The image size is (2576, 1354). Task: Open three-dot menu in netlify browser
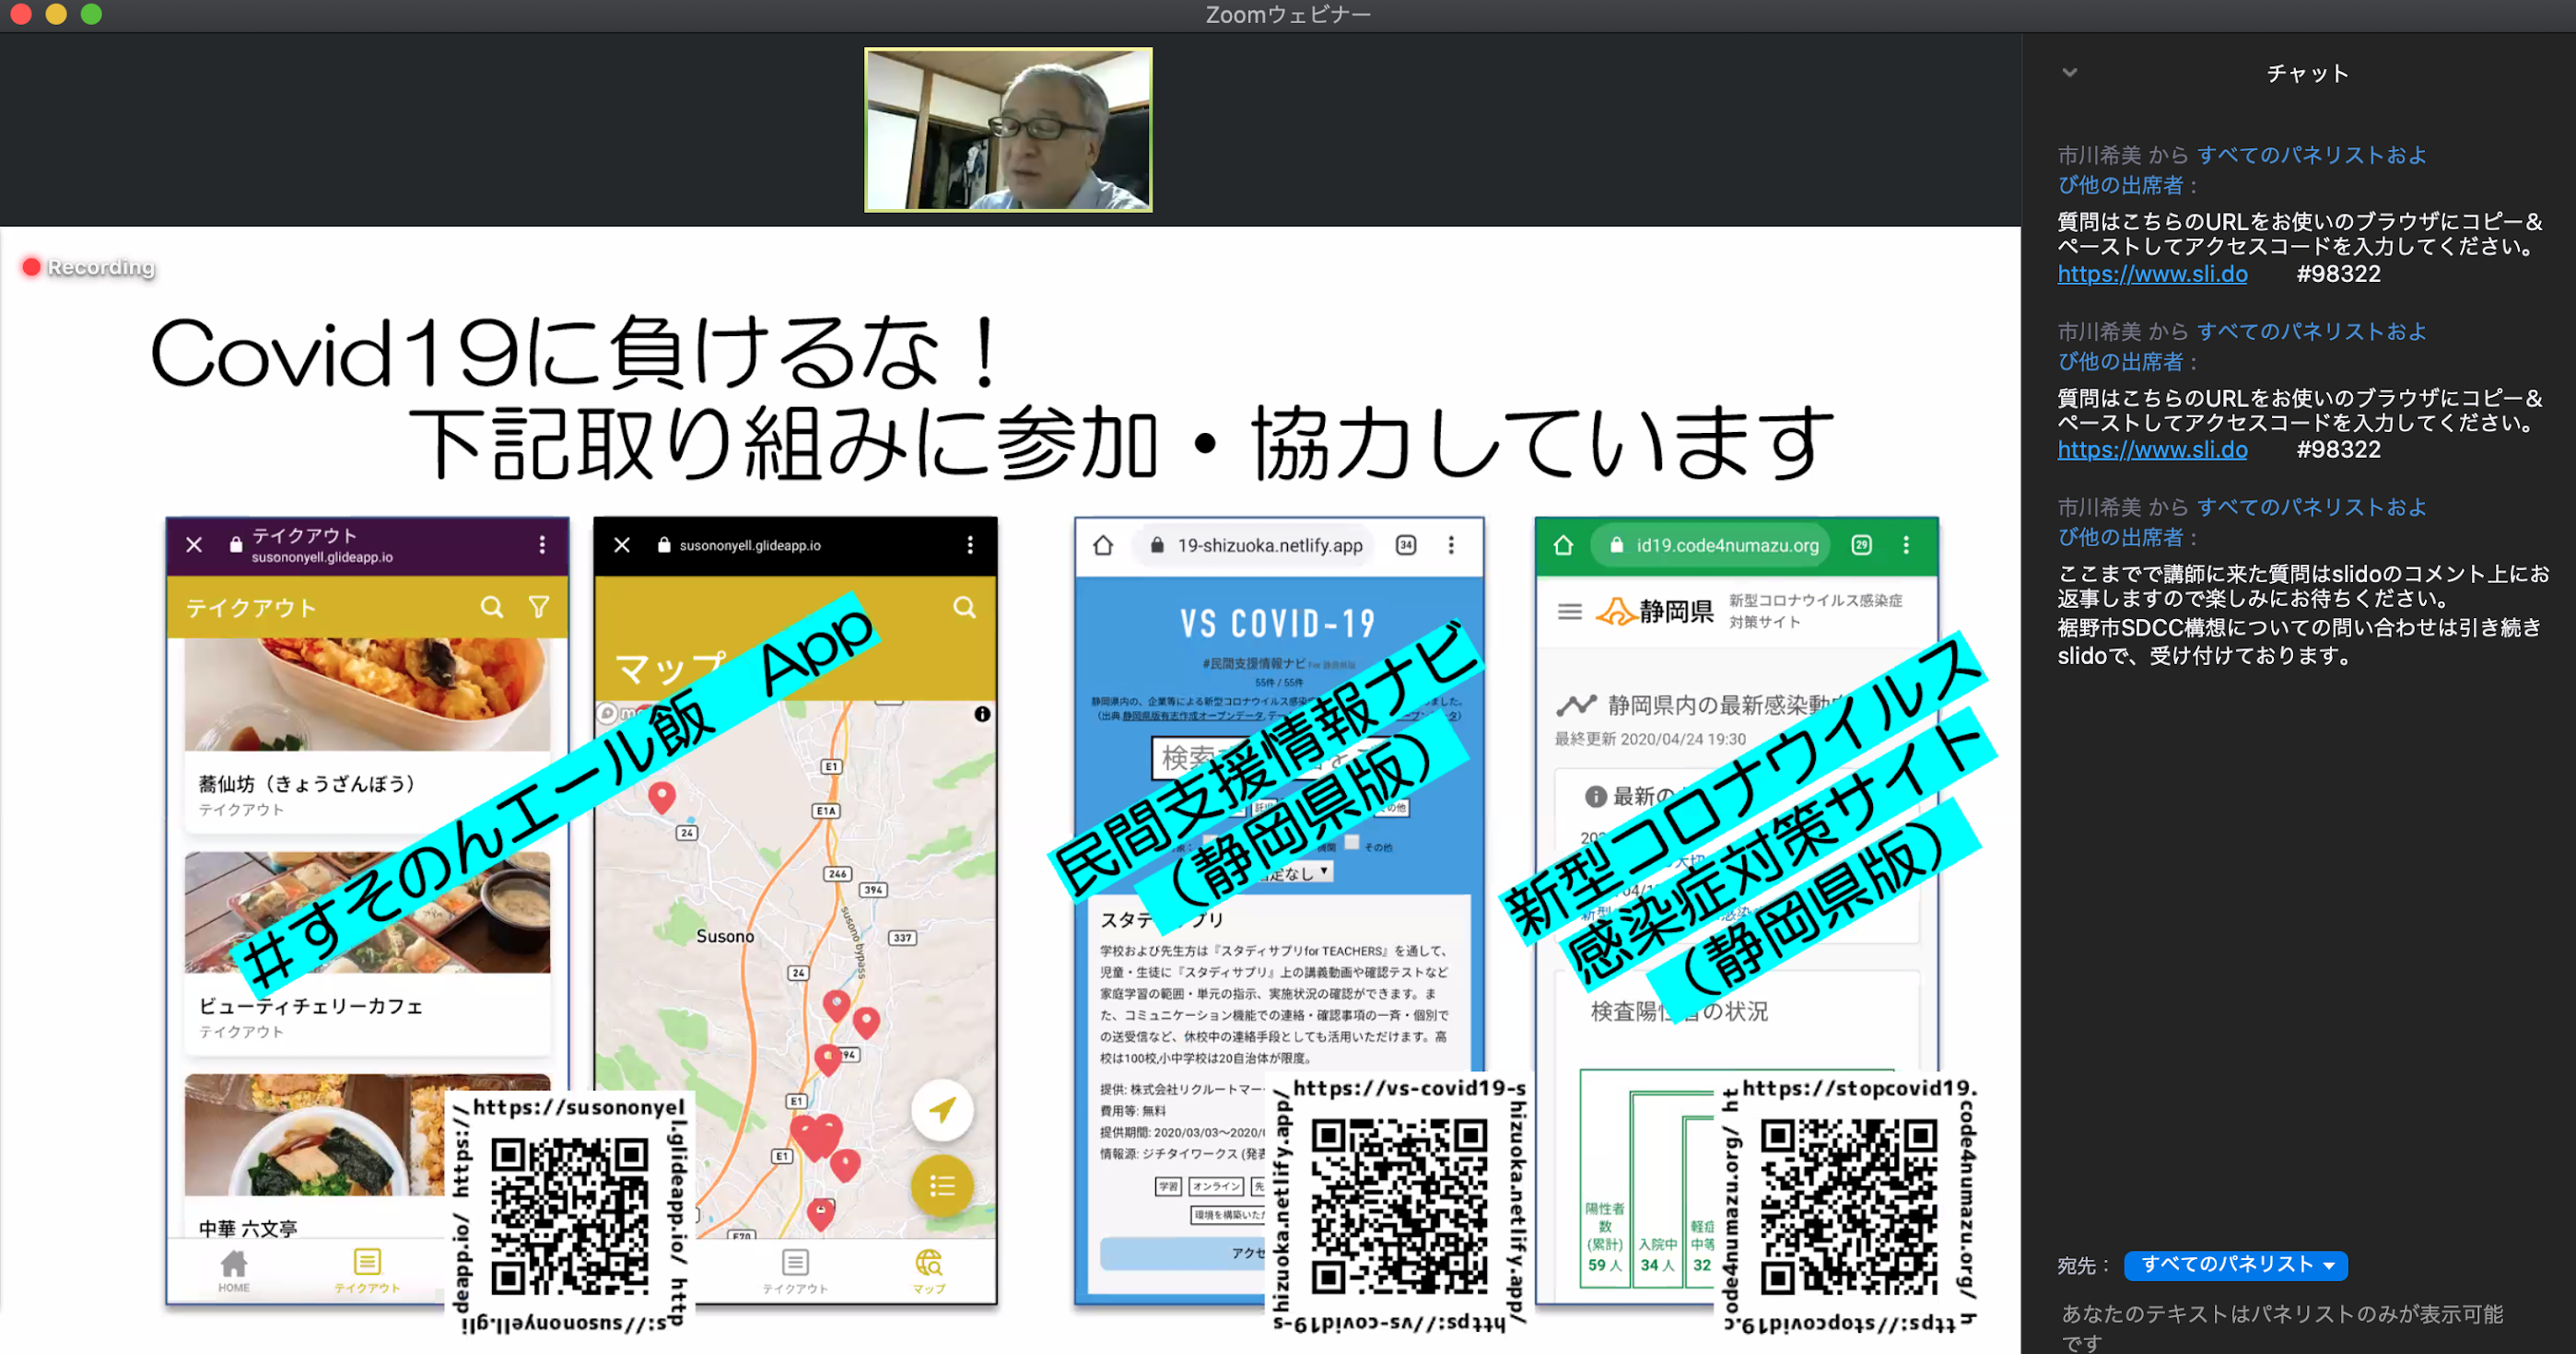click(x=1451, y=545)
